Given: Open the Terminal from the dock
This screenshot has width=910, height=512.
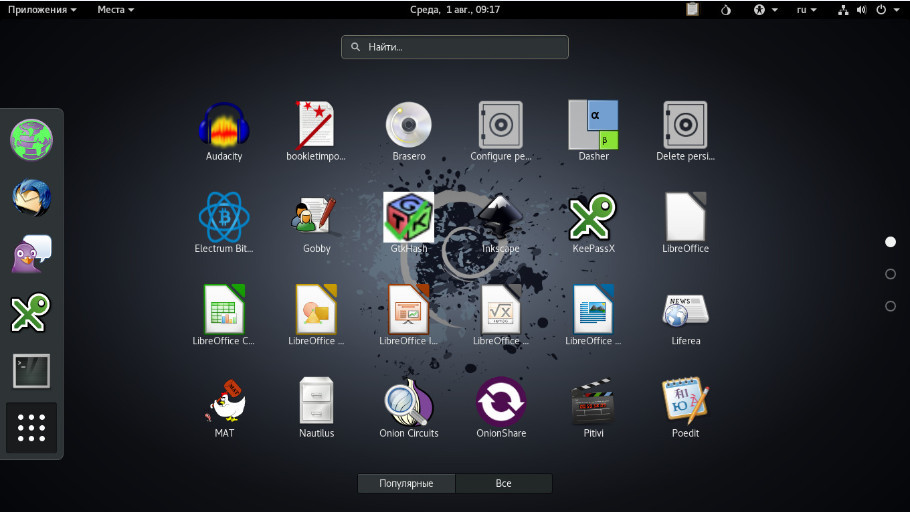Looking at the screenshot, I should [x=31, y=370].
